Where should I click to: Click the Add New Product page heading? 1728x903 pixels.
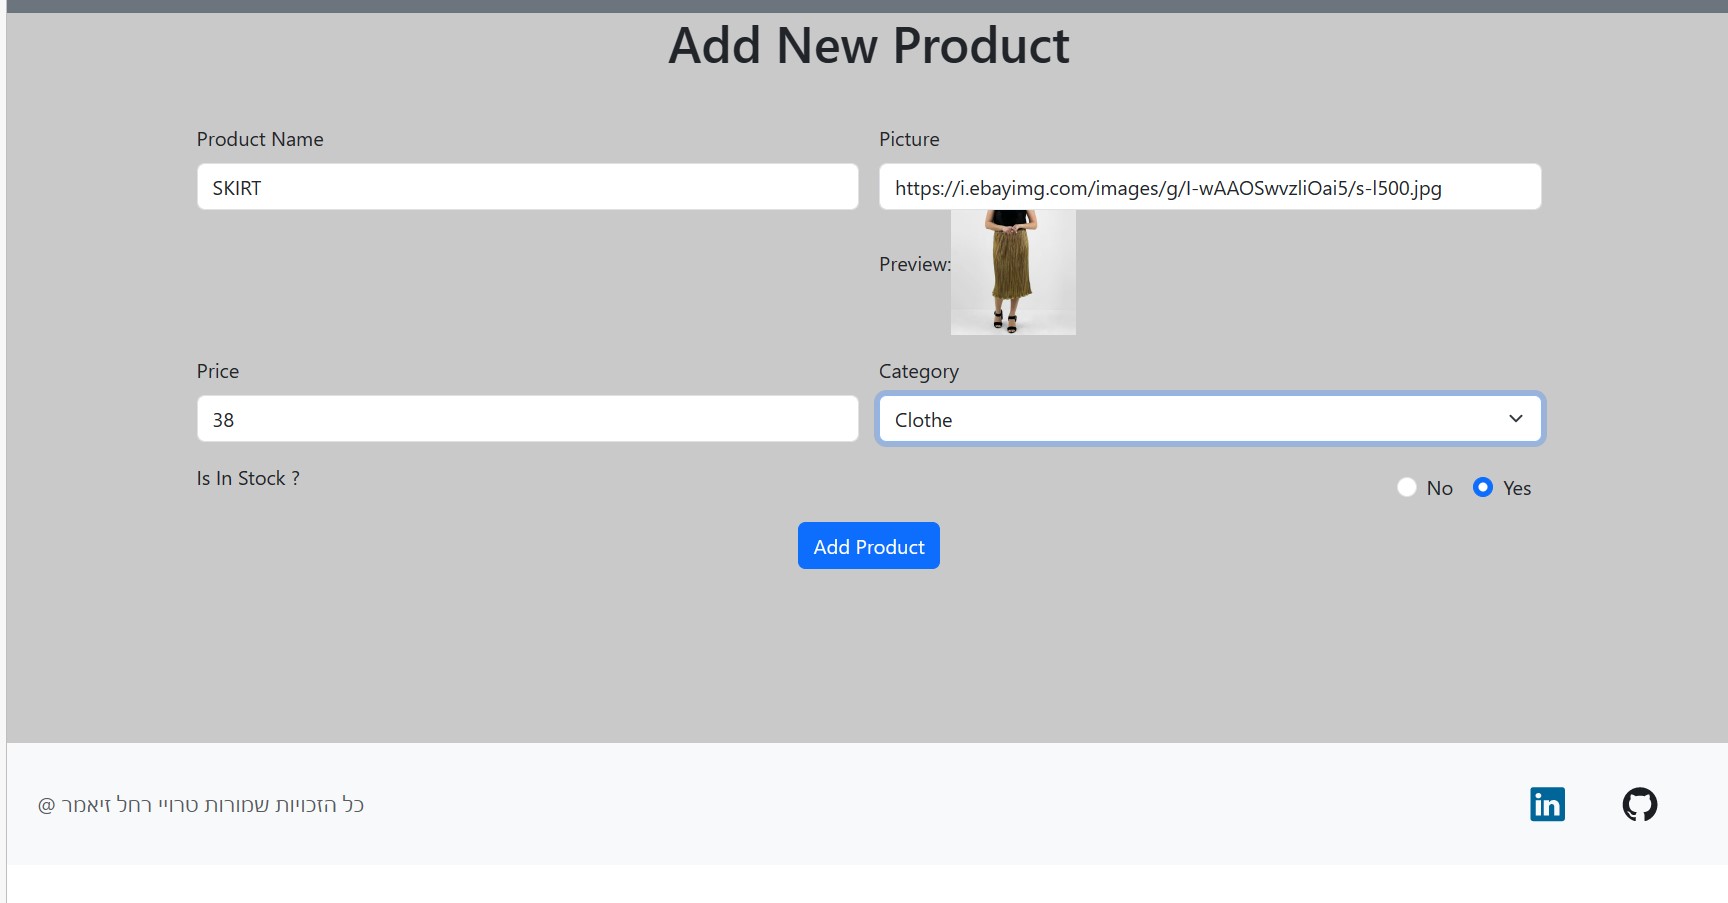point(868,45)
